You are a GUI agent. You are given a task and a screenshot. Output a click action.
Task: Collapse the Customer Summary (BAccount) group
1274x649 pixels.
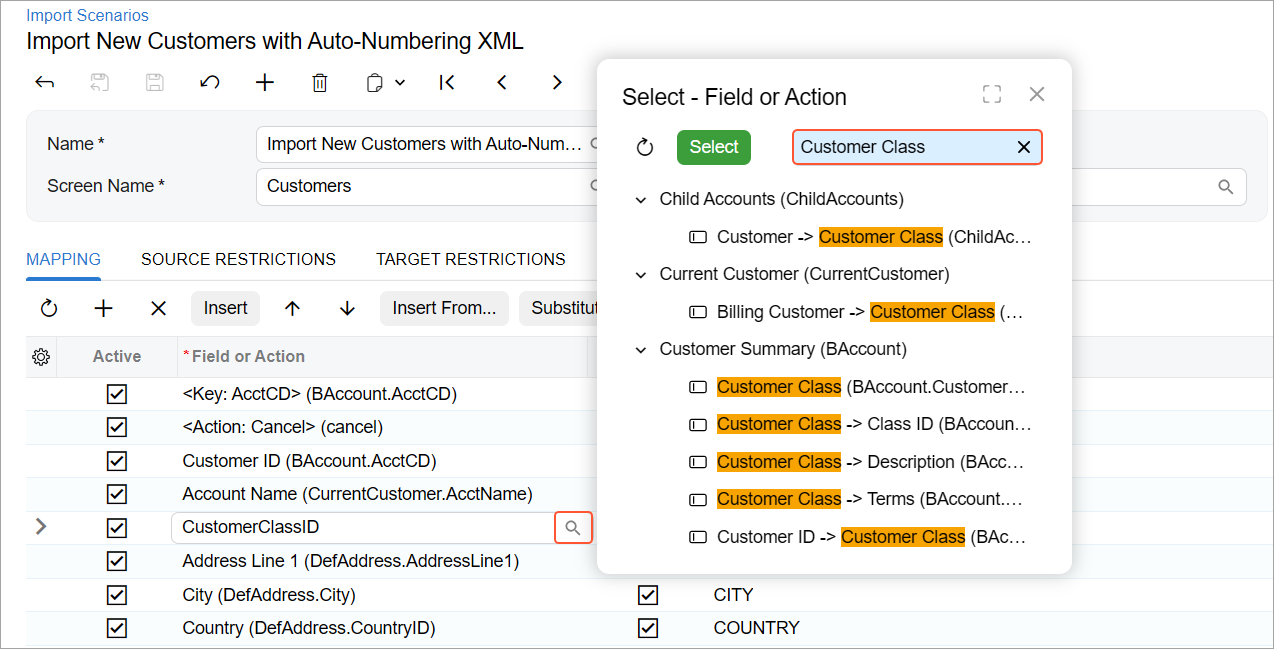(x=641, y=349)
